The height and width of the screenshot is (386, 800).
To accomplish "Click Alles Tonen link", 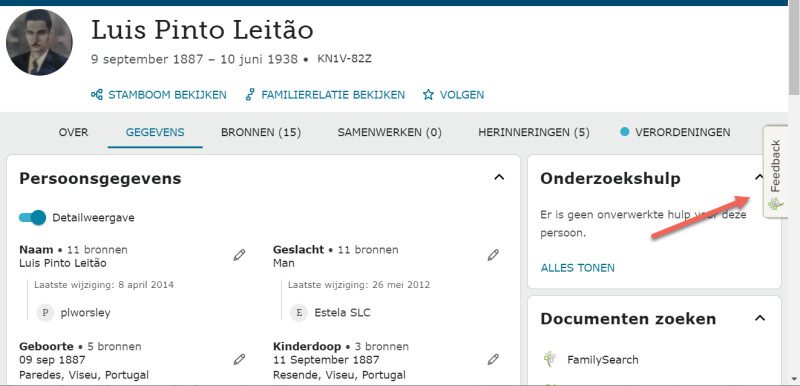I will [578, 268].
